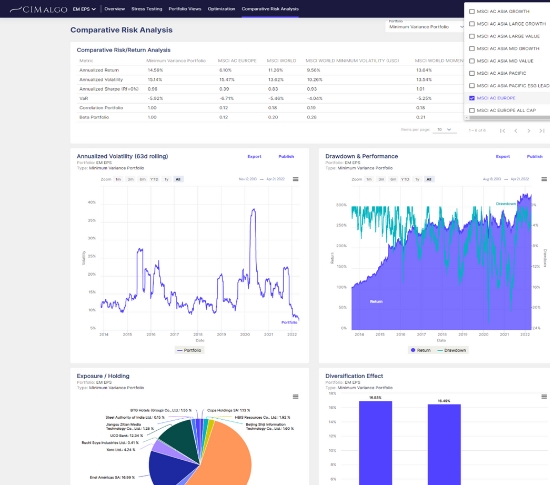Open Exposure / Holding chart hamburger menu

click(x=296, y=397)
